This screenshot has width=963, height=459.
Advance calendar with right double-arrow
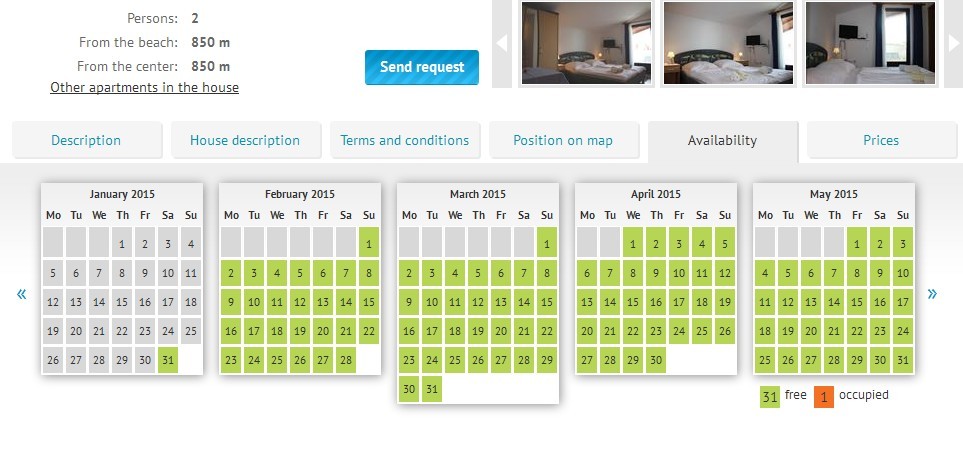[932, 294]
